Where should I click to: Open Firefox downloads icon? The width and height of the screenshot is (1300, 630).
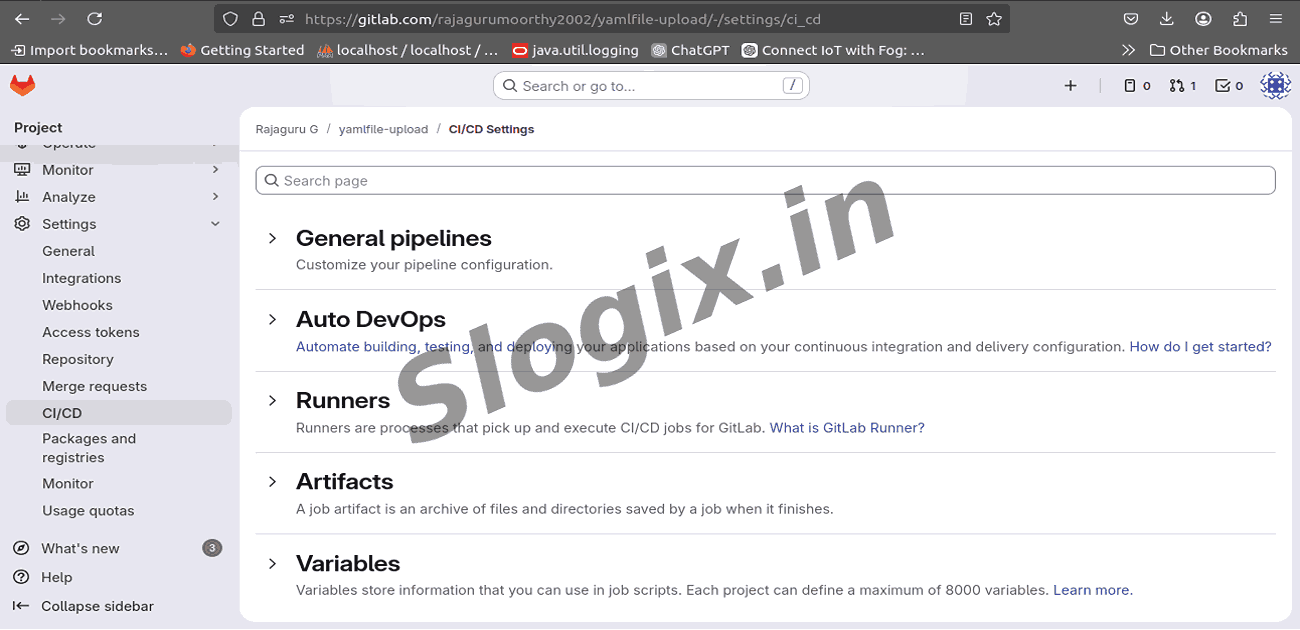click(x=1167, y=19)
